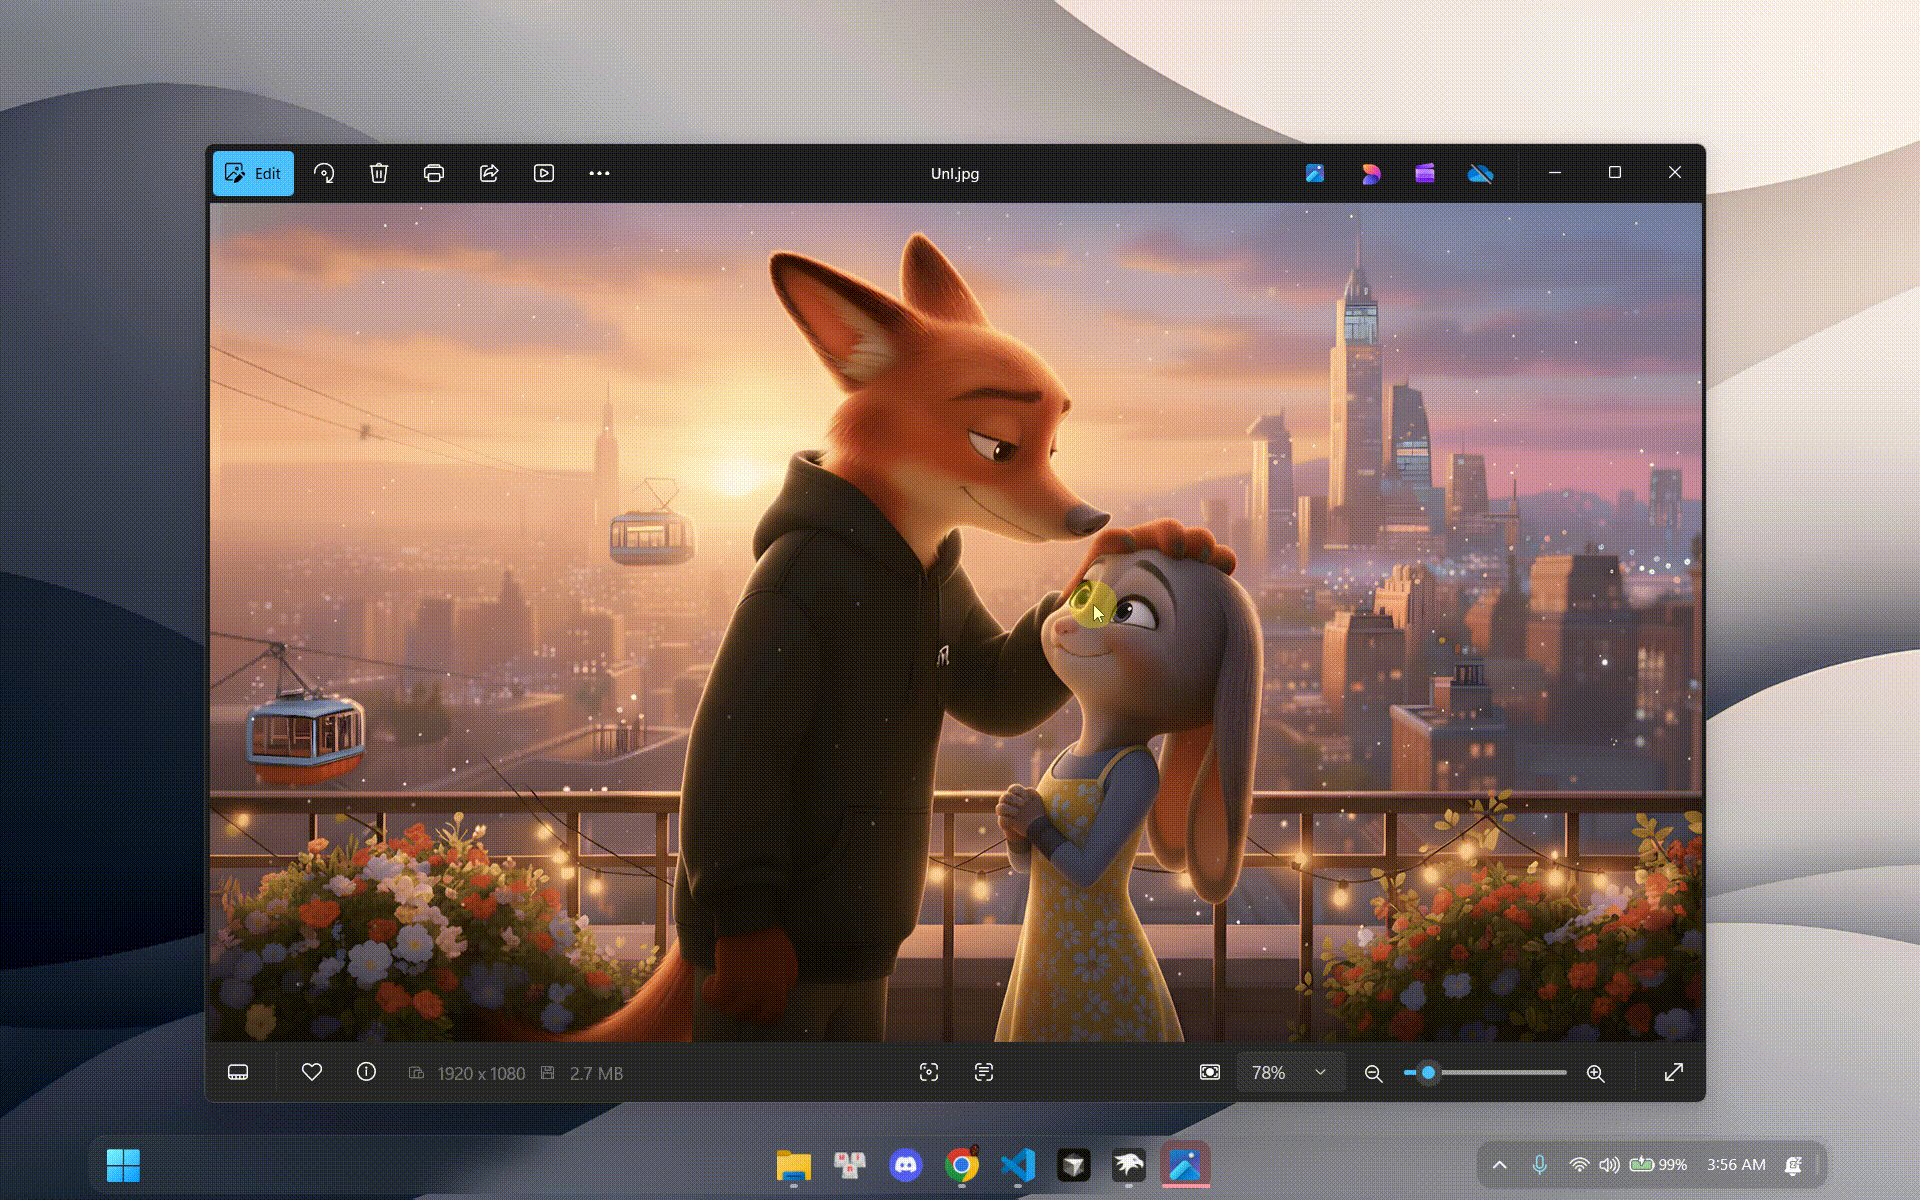Open Visual Studio Code from the taskbar
Screen dimensions: 1920x1200
point(1018,1165)
